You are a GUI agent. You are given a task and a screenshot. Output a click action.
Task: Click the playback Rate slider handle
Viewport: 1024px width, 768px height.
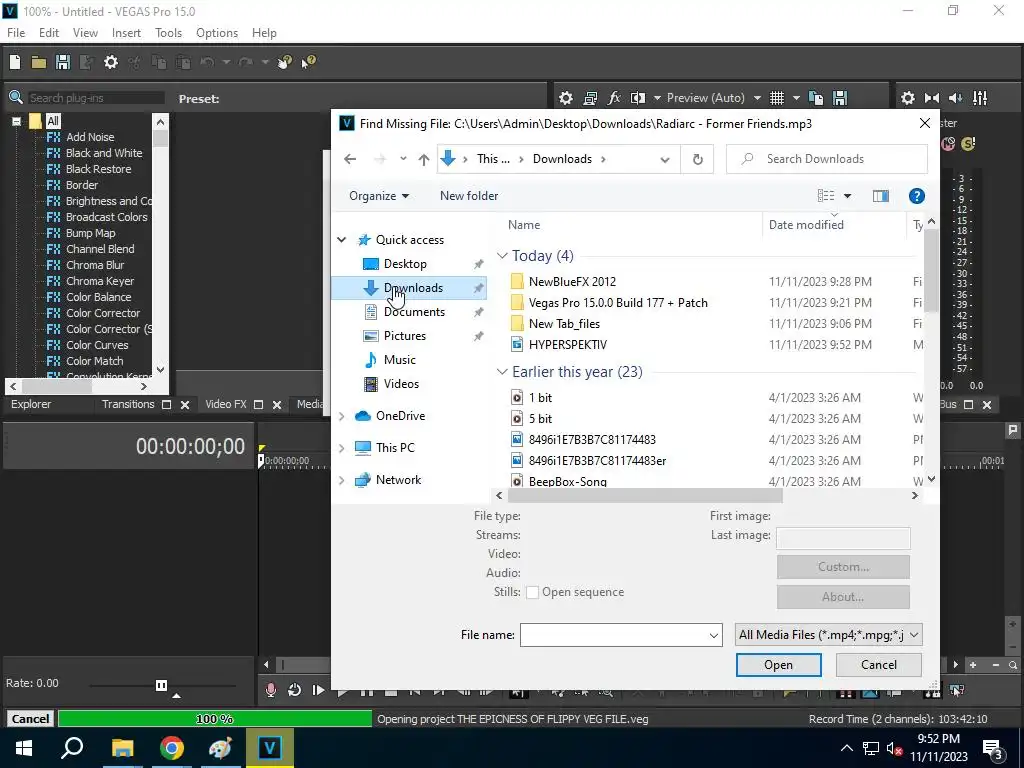point(161,685)
